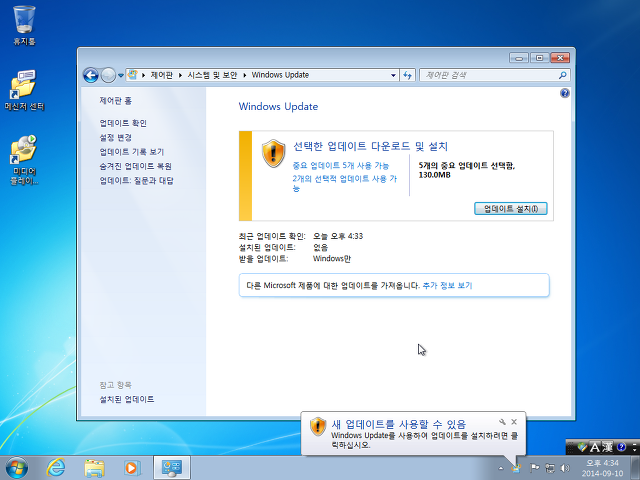This screenshot has width=640, height=480.
Task: Select the Control Panel taskbar button
Action: click(x=172, y=468)
